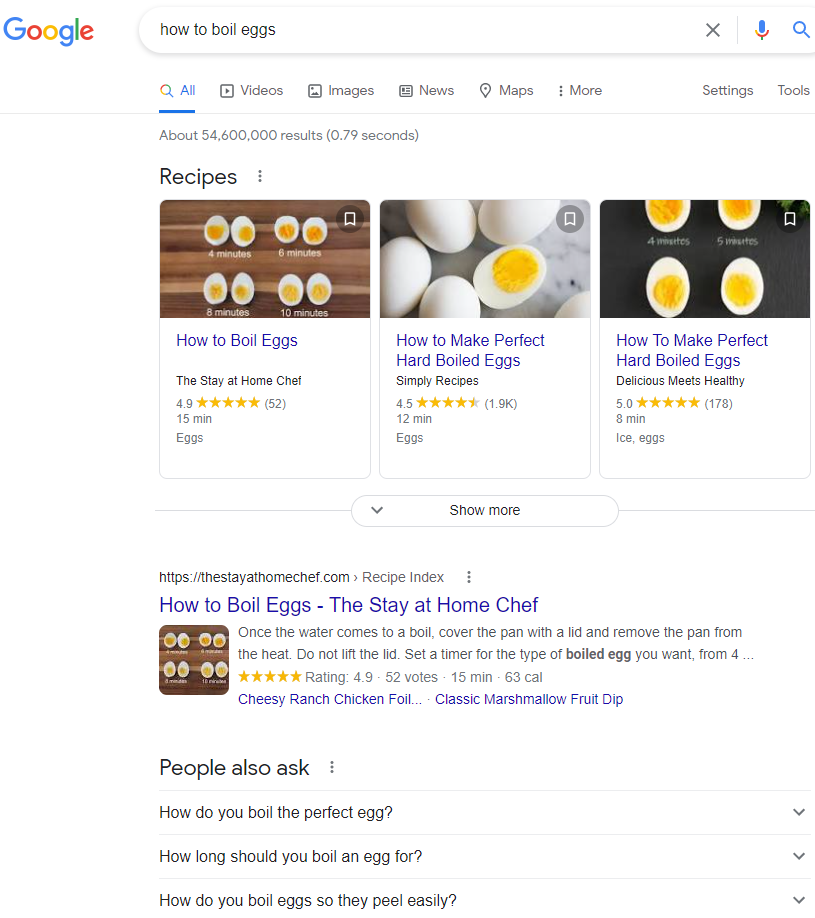Open the News results tab
The image size is (815, 918).
tap(426, 90)
